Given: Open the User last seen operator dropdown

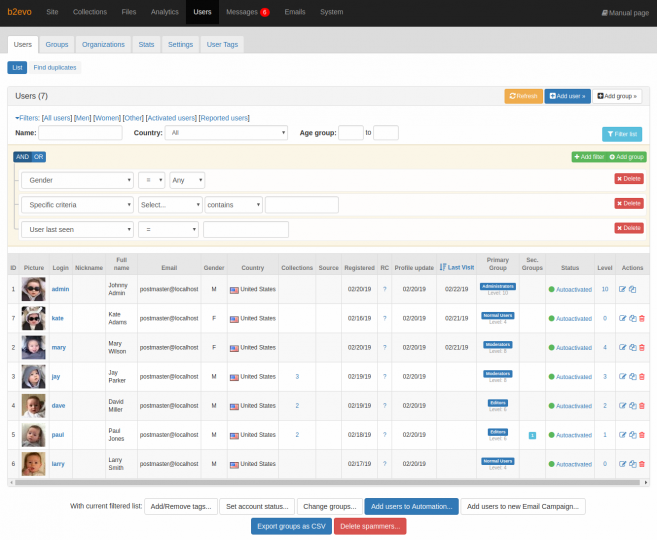Looking at the screenshot, I should point(168,230).
